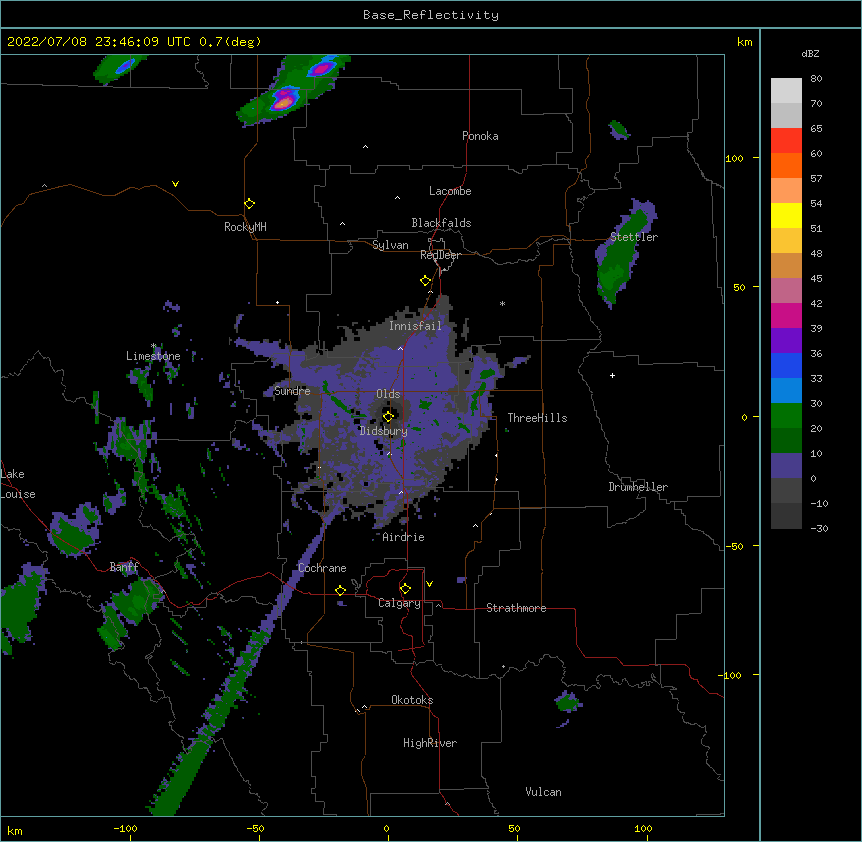The image size is (862, 842).
Task: Select the slate purple swatch between 10 and 0 dBZ
Action: pyautogui.click(x=786, y=466)
